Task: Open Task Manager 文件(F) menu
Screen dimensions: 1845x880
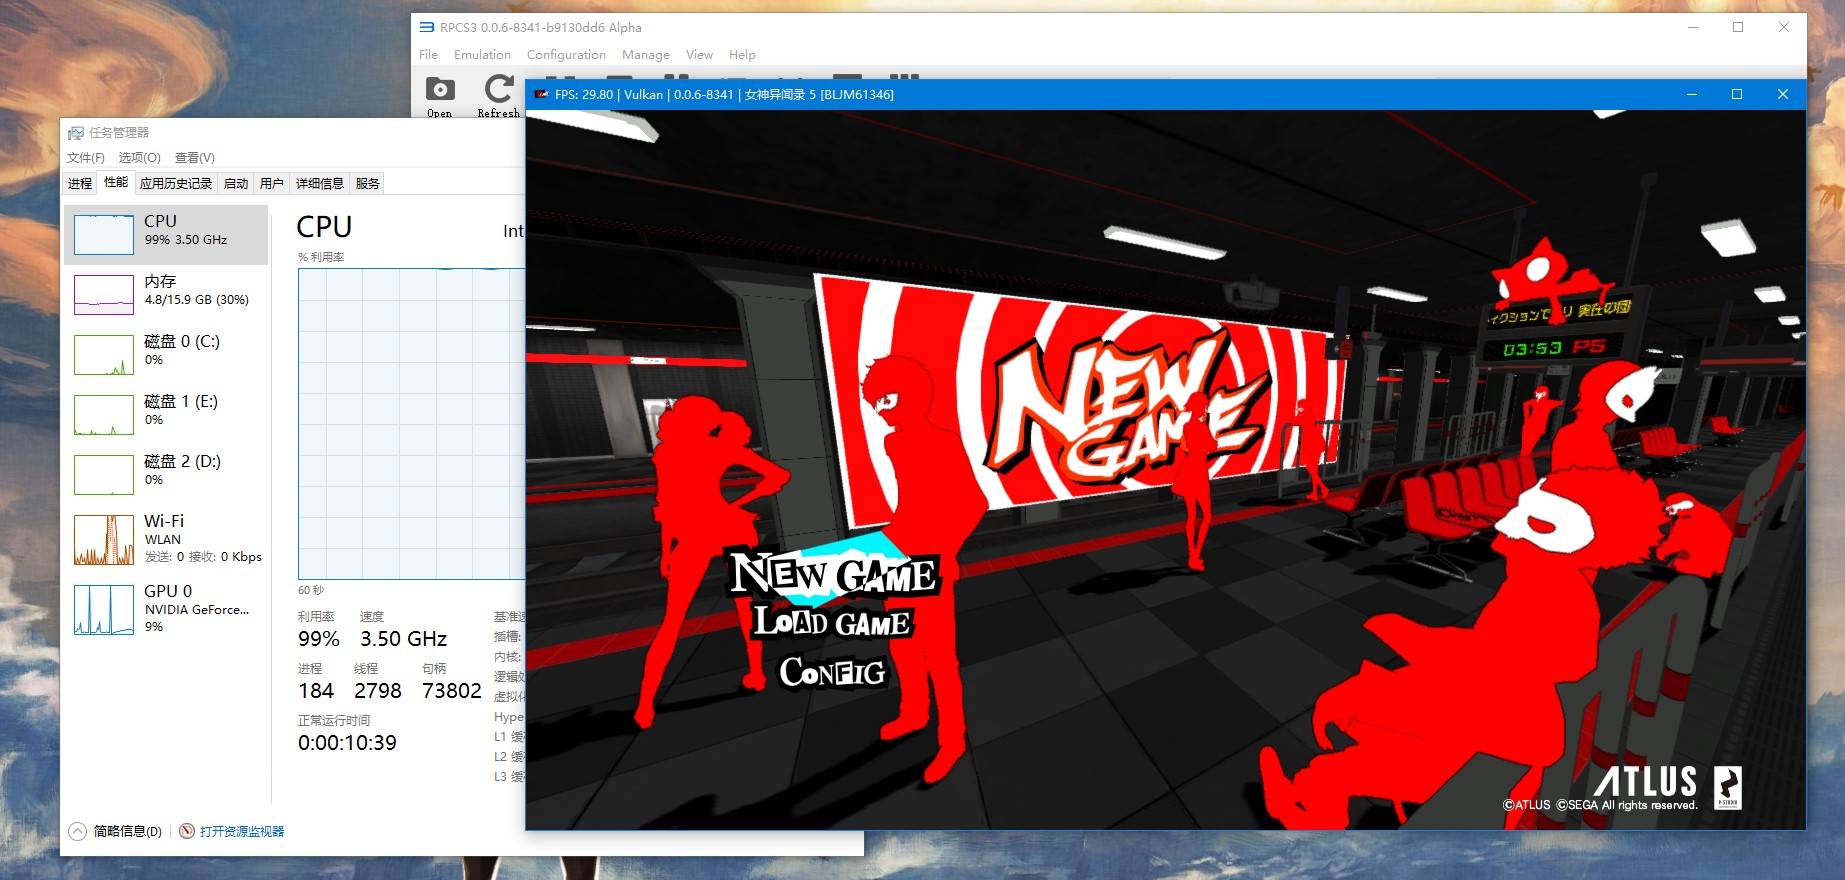Action: point(86,158)
